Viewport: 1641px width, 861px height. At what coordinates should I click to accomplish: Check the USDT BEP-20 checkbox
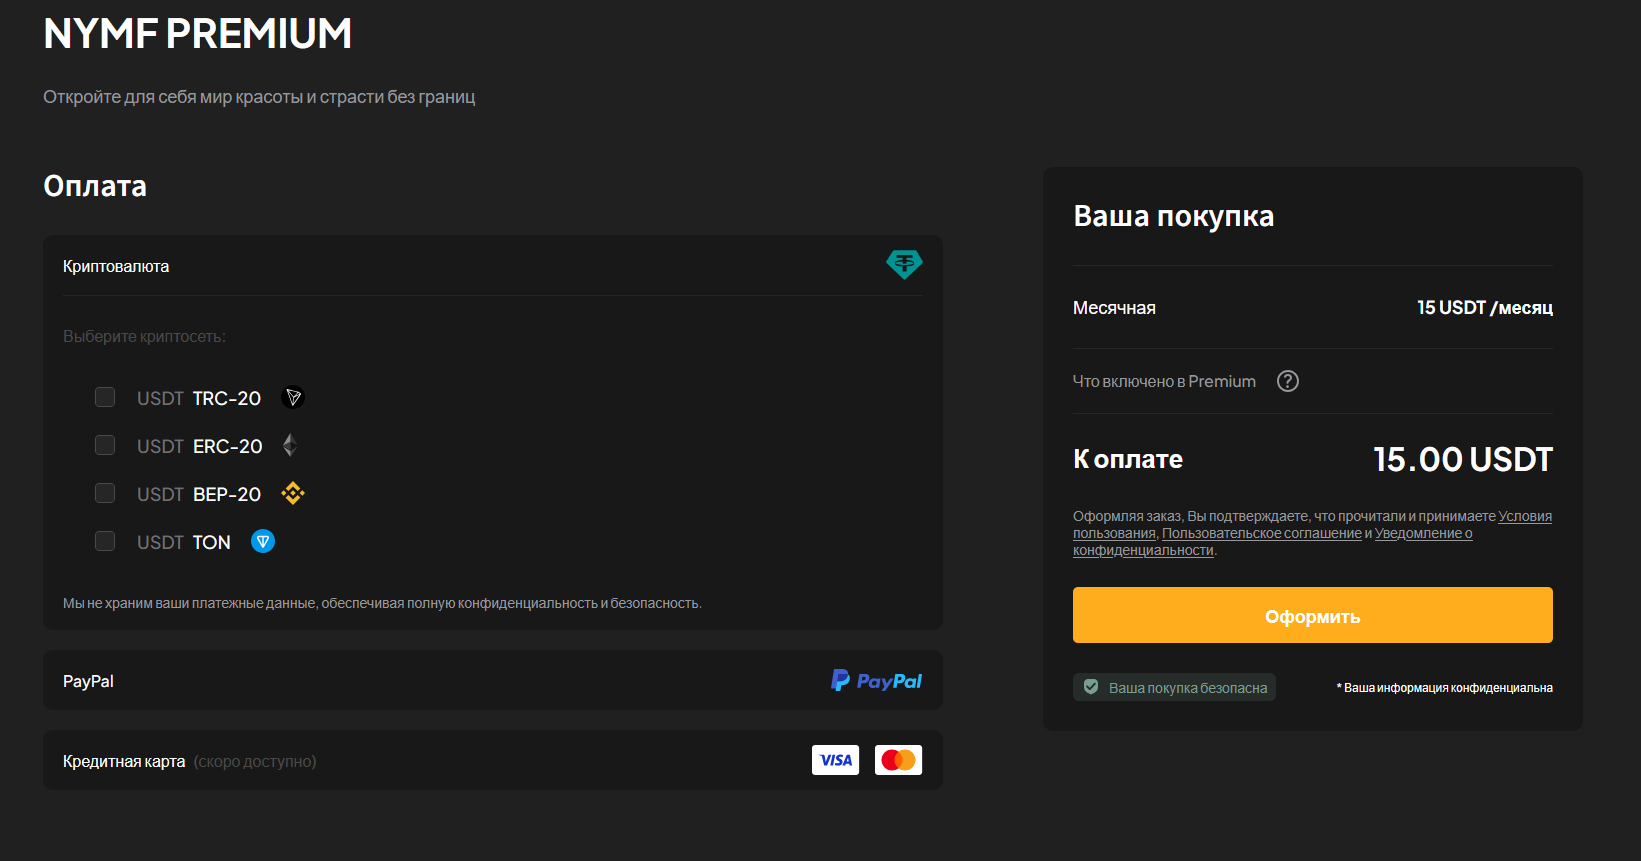pos(105,493)
